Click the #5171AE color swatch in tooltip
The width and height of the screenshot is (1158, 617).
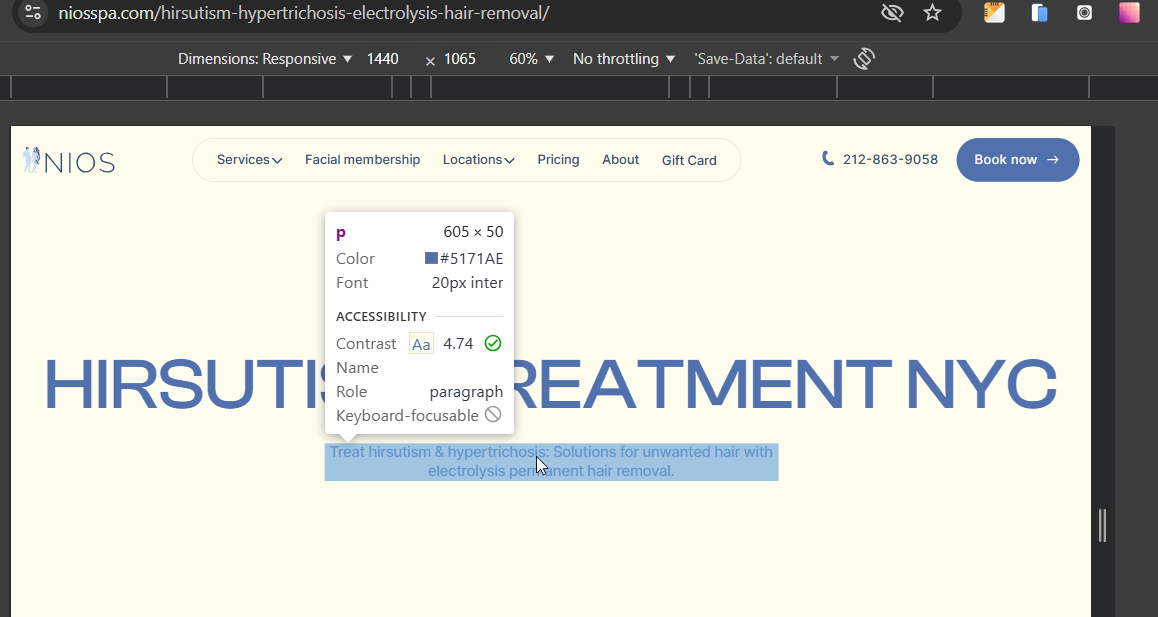pos(431,258)
